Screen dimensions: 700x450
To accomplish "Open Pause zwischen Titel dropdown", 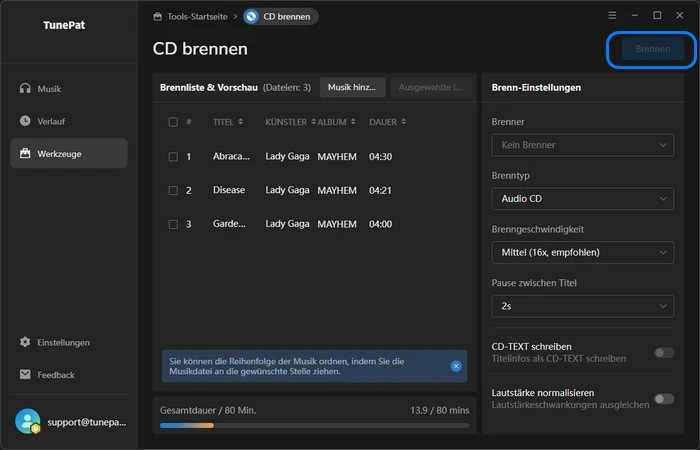I will (x=583, y=306).
